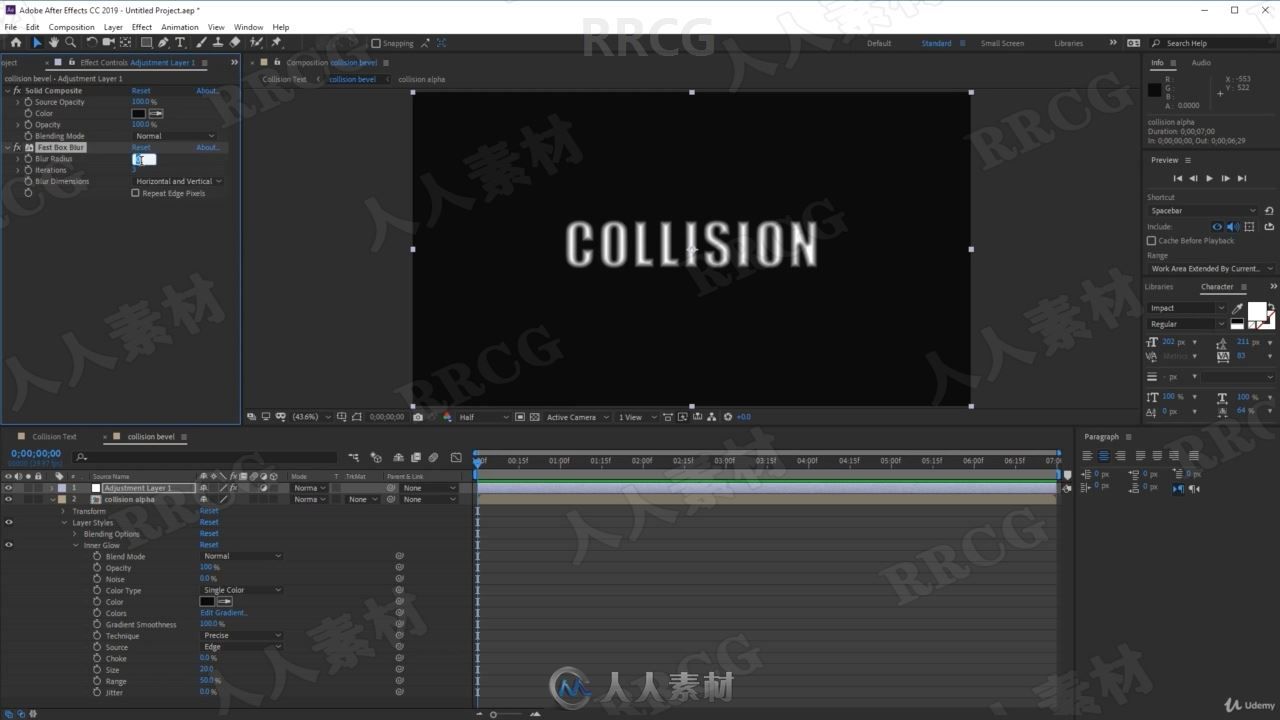The width and height of the screenshot is (1280, 720).
Task: Switch to the Libraries panel tab
Action: point(1159,287)
